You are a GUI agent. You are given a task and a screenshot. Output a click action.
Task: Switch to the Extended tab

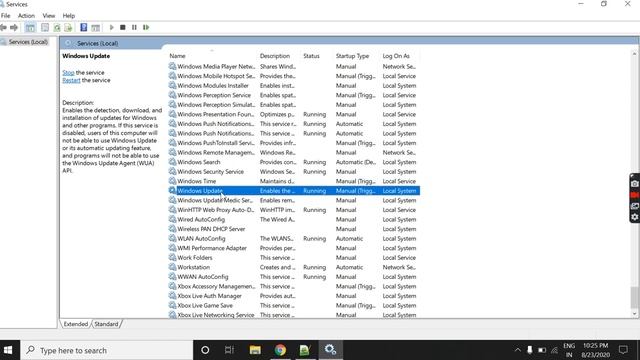[x=76, y=324]
